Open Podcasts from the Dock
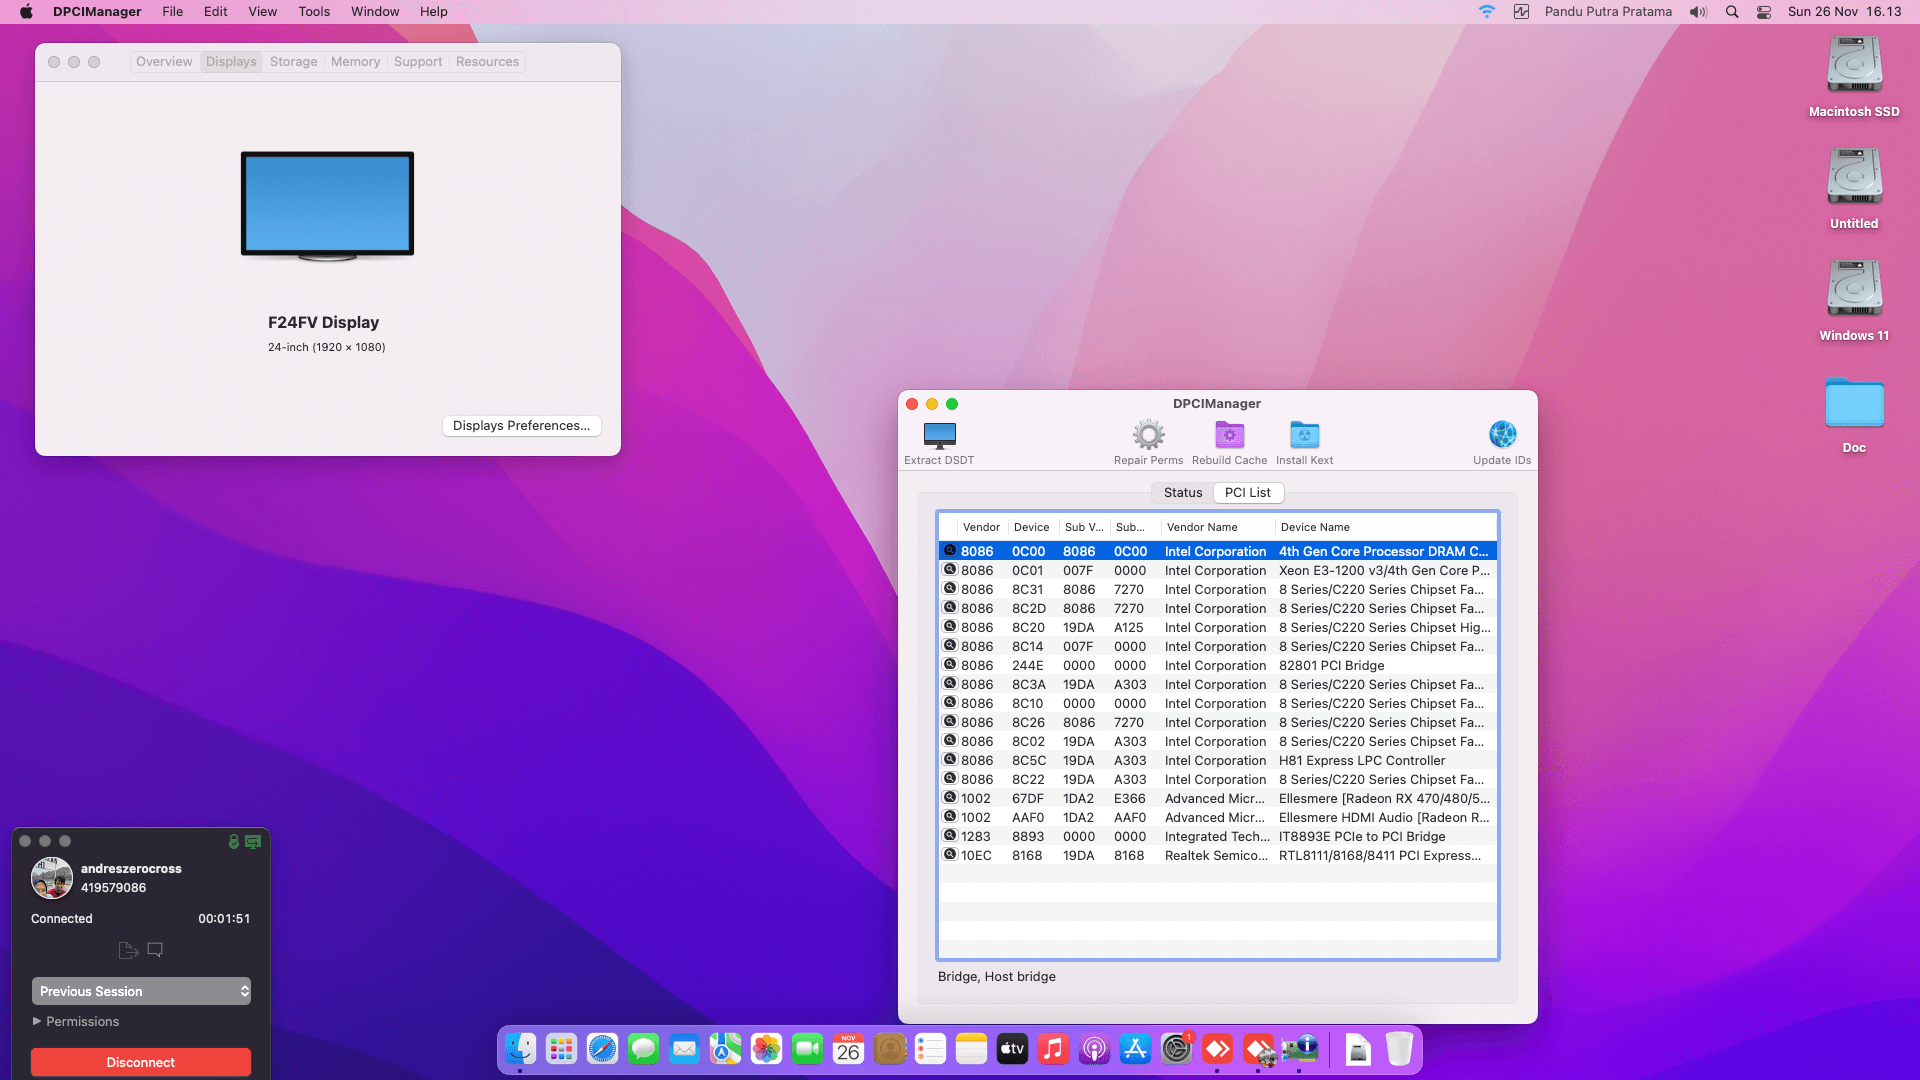This screenshot has width=1920, height=1080. [x=1094, y=1049]
